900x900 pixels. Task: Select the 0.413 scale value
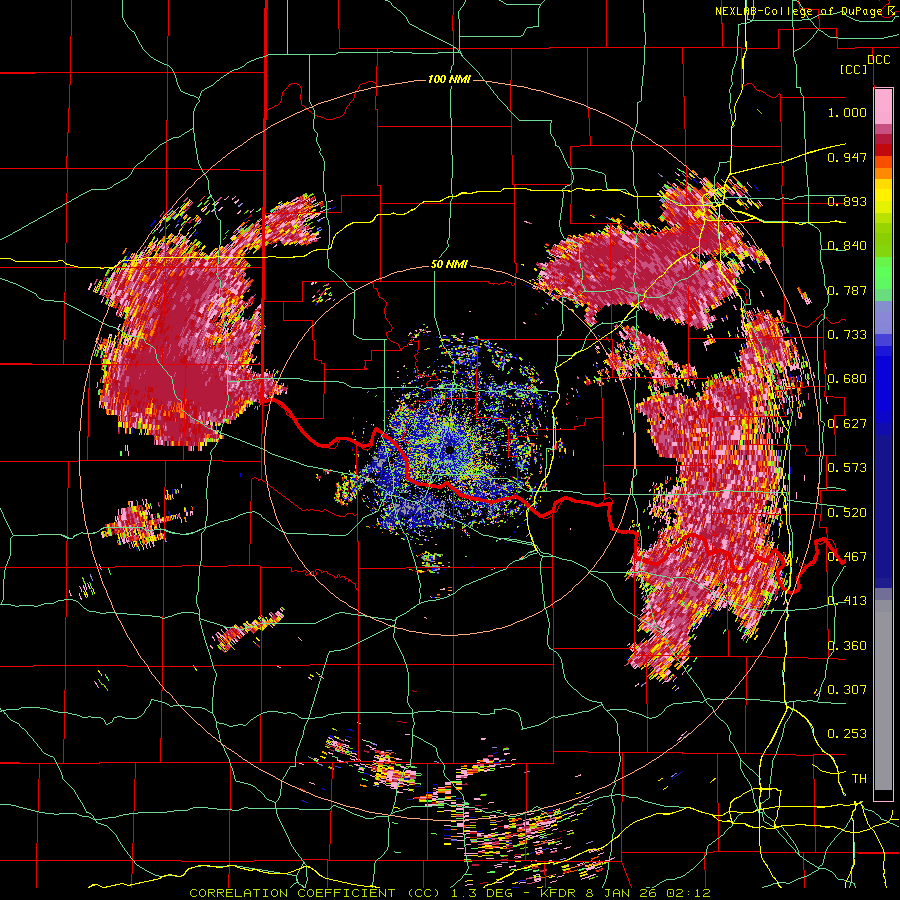click(x=847, y=601)
